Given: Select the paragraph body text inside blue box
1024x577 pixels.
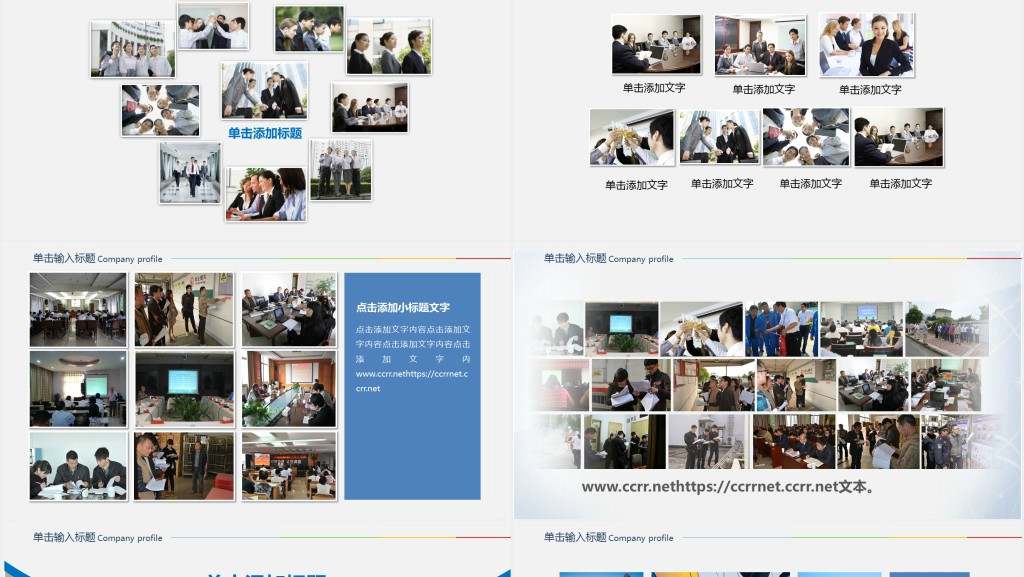Looking at the screenshot, I should (x=413, y=358).
